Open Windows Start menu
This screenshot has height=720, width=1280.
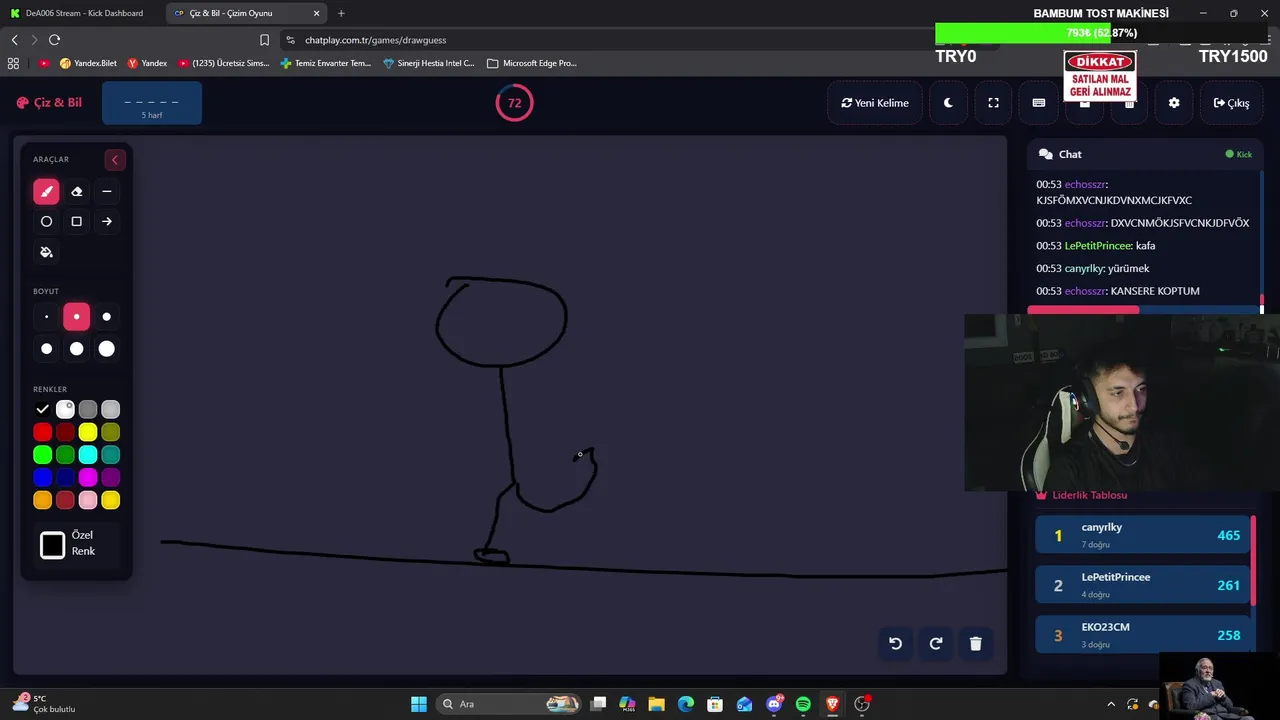[419, 704]
